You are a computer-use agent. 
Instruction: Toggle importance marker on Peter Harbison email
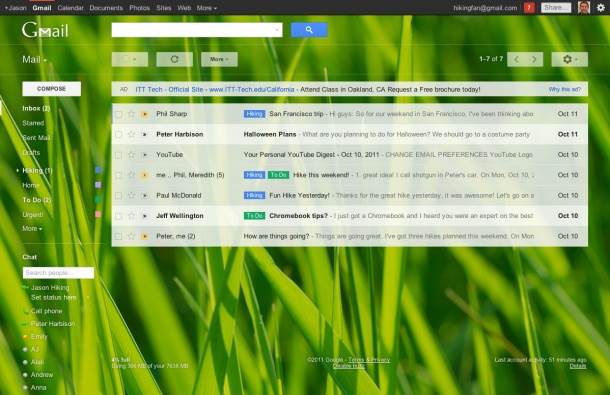tap(145, 135)
